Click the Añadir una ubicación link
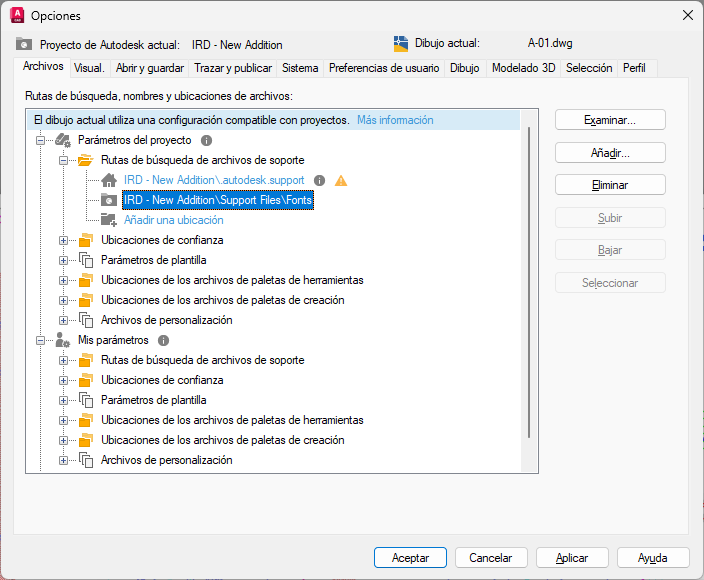Screen dimensions: 704x580 (174, 220)
